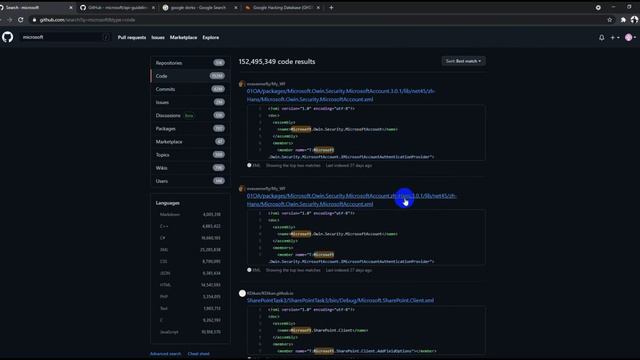Image resolution: width=640 pixels, height=360 pixels.
Task: Open the Advanced search link
Action: coord(165,354)
